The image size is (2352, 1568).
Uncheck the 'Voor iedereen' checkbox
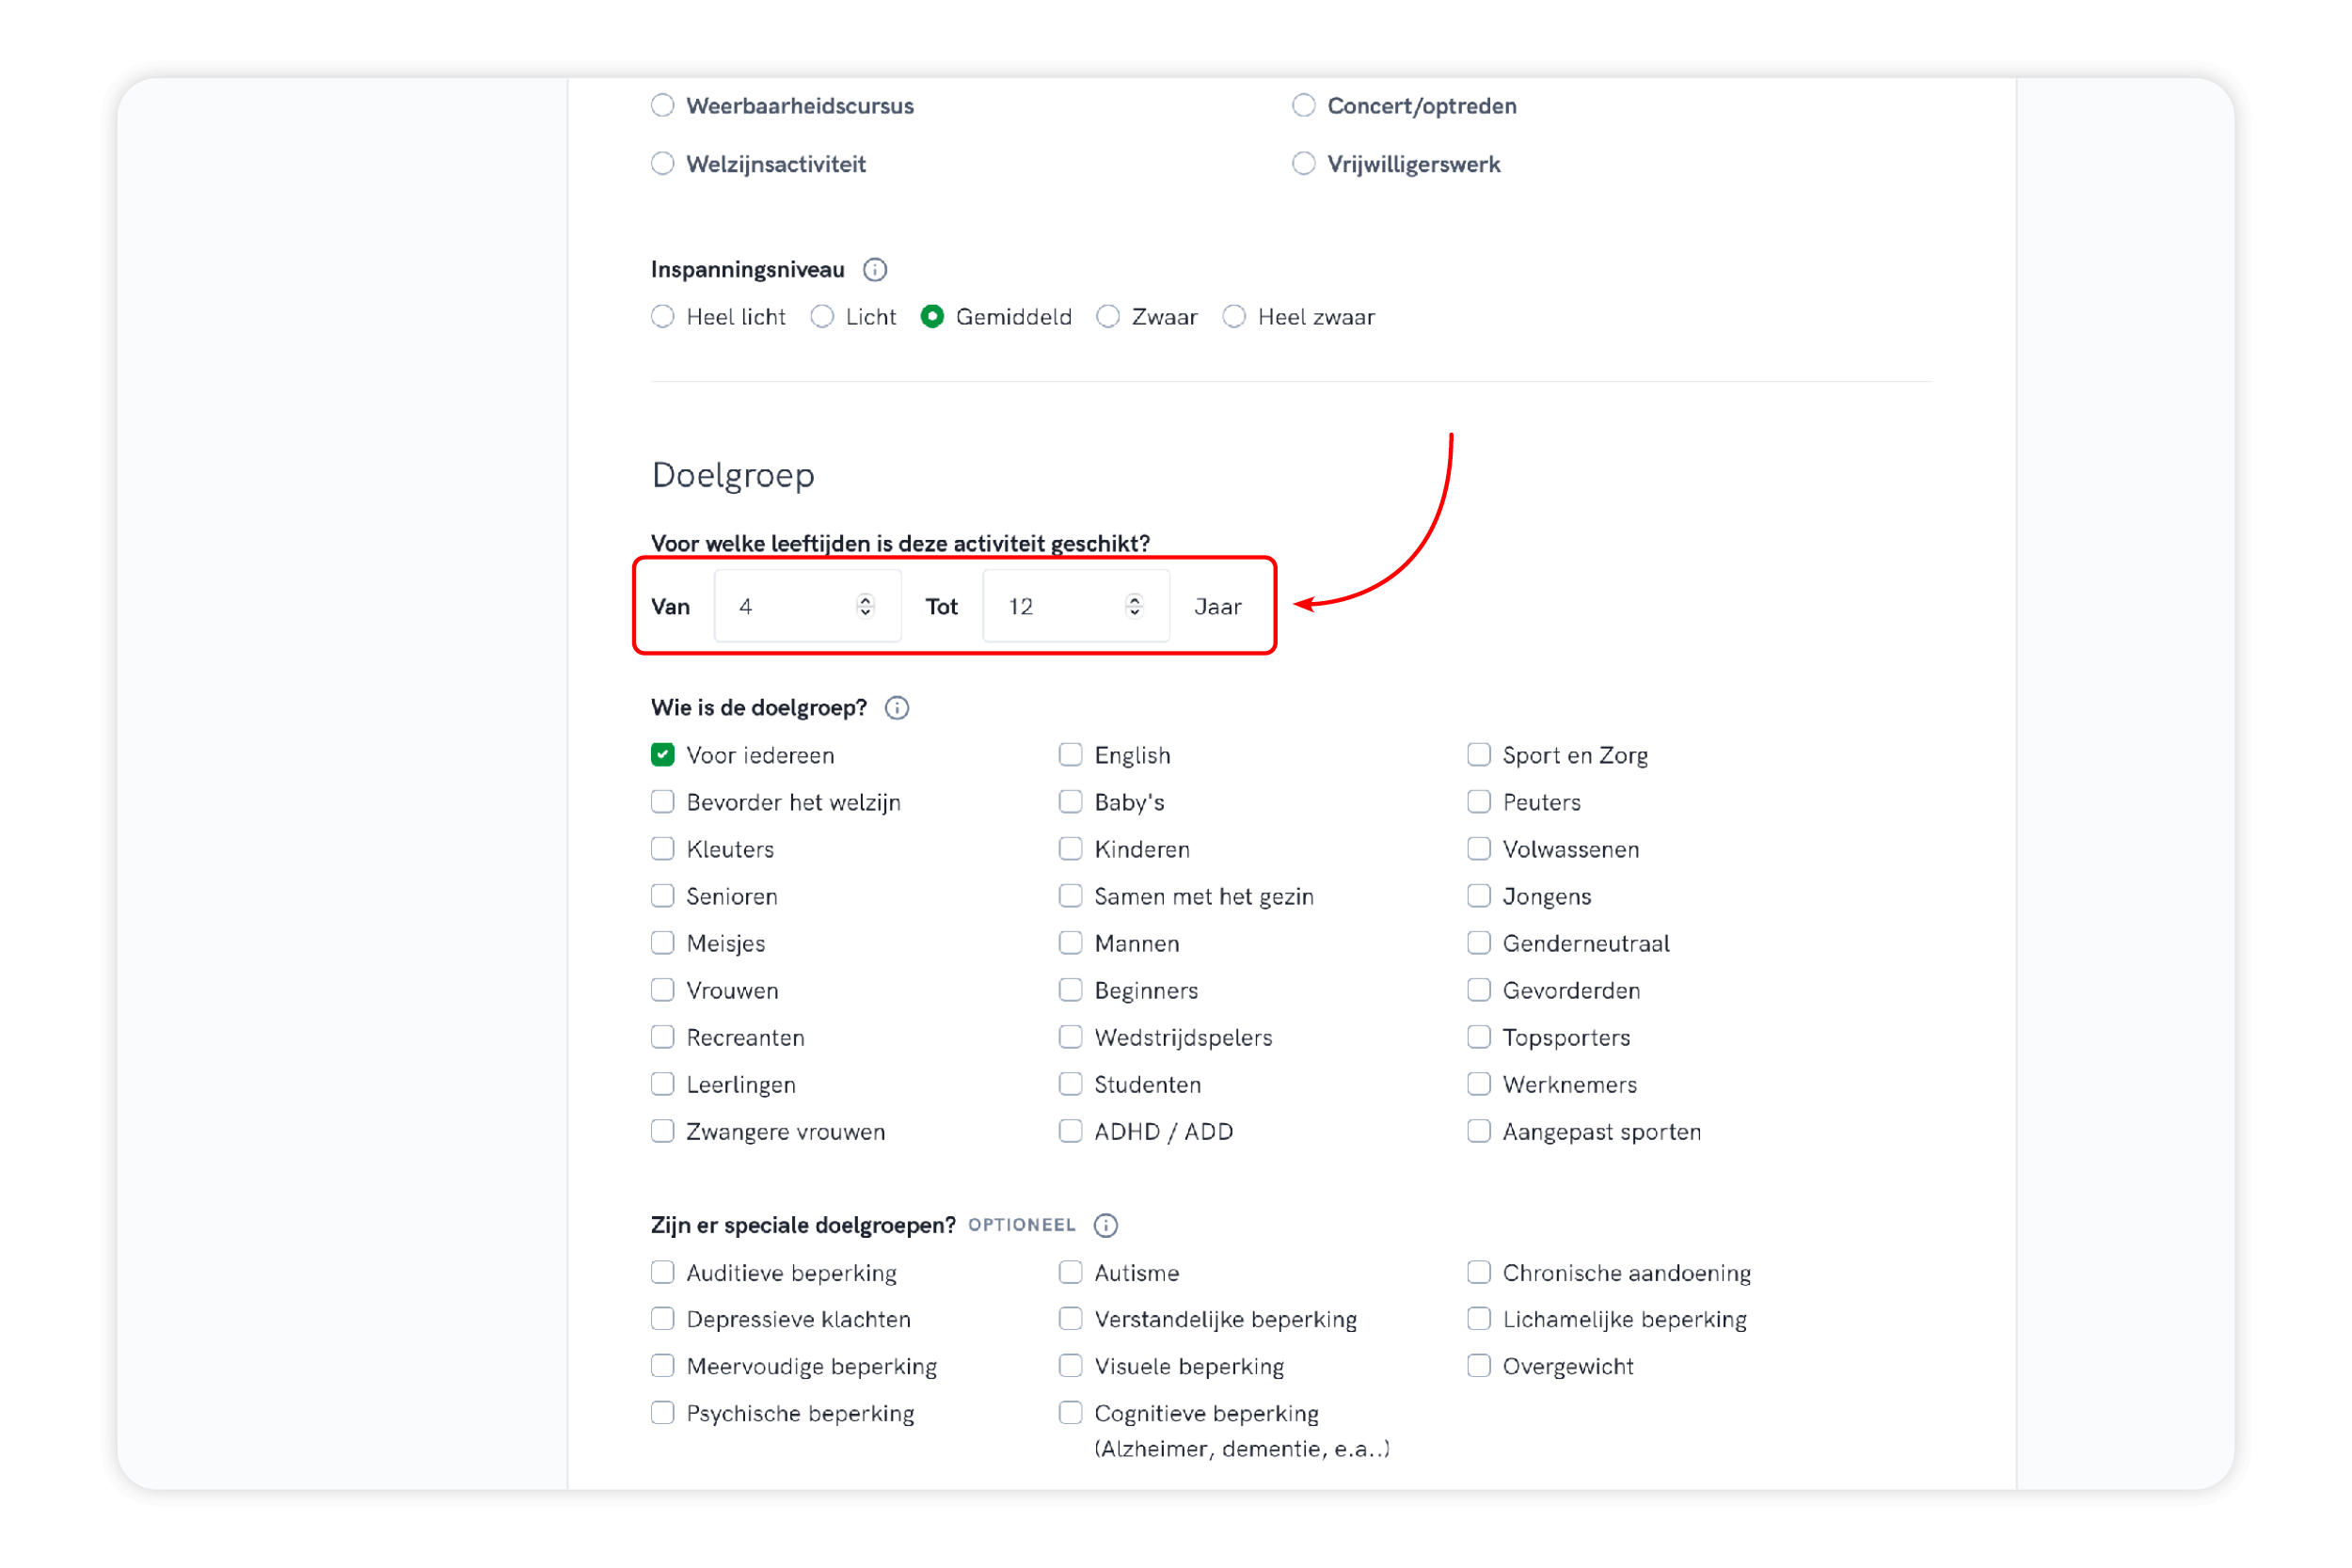point(663,755)
